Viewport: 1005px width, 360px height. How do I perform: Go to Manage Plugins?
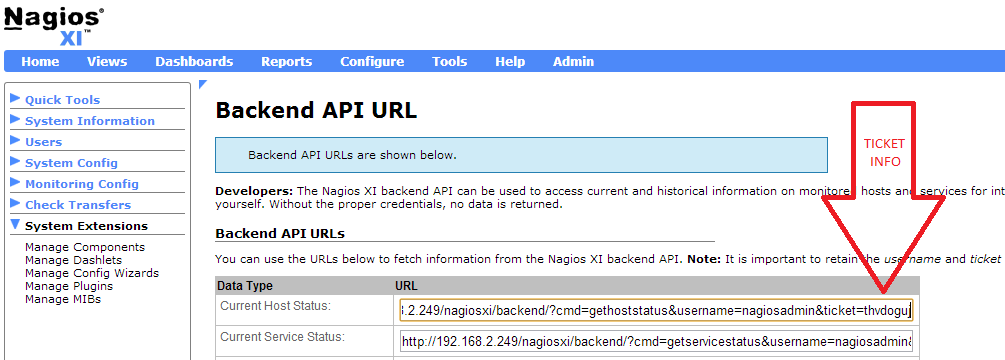69,286
